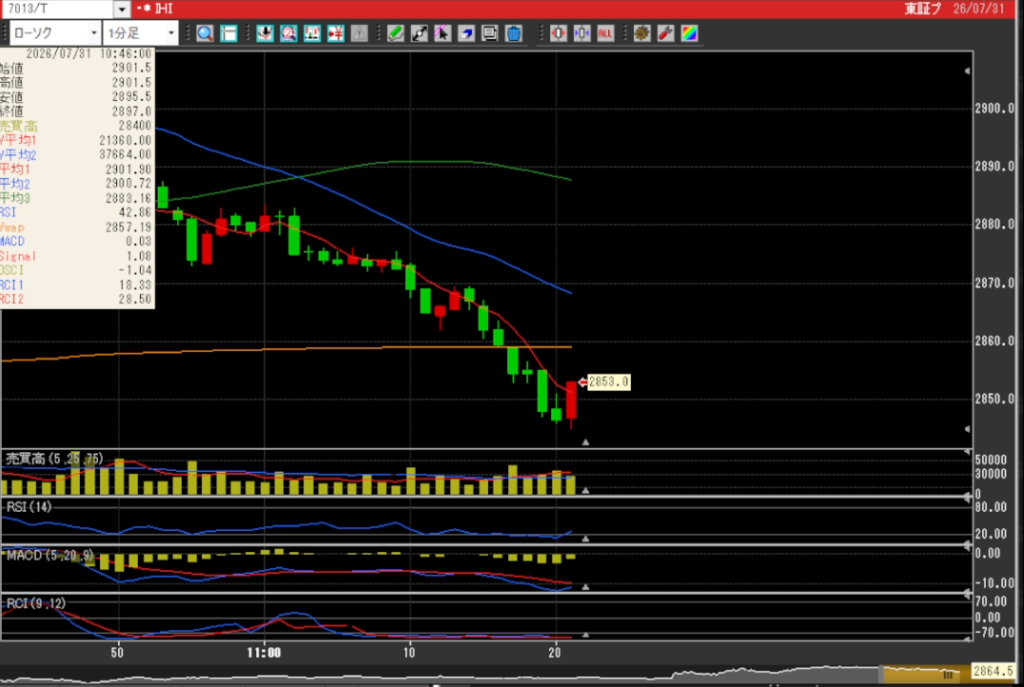Click the 2853.0 current price tag

pos(608,381)
